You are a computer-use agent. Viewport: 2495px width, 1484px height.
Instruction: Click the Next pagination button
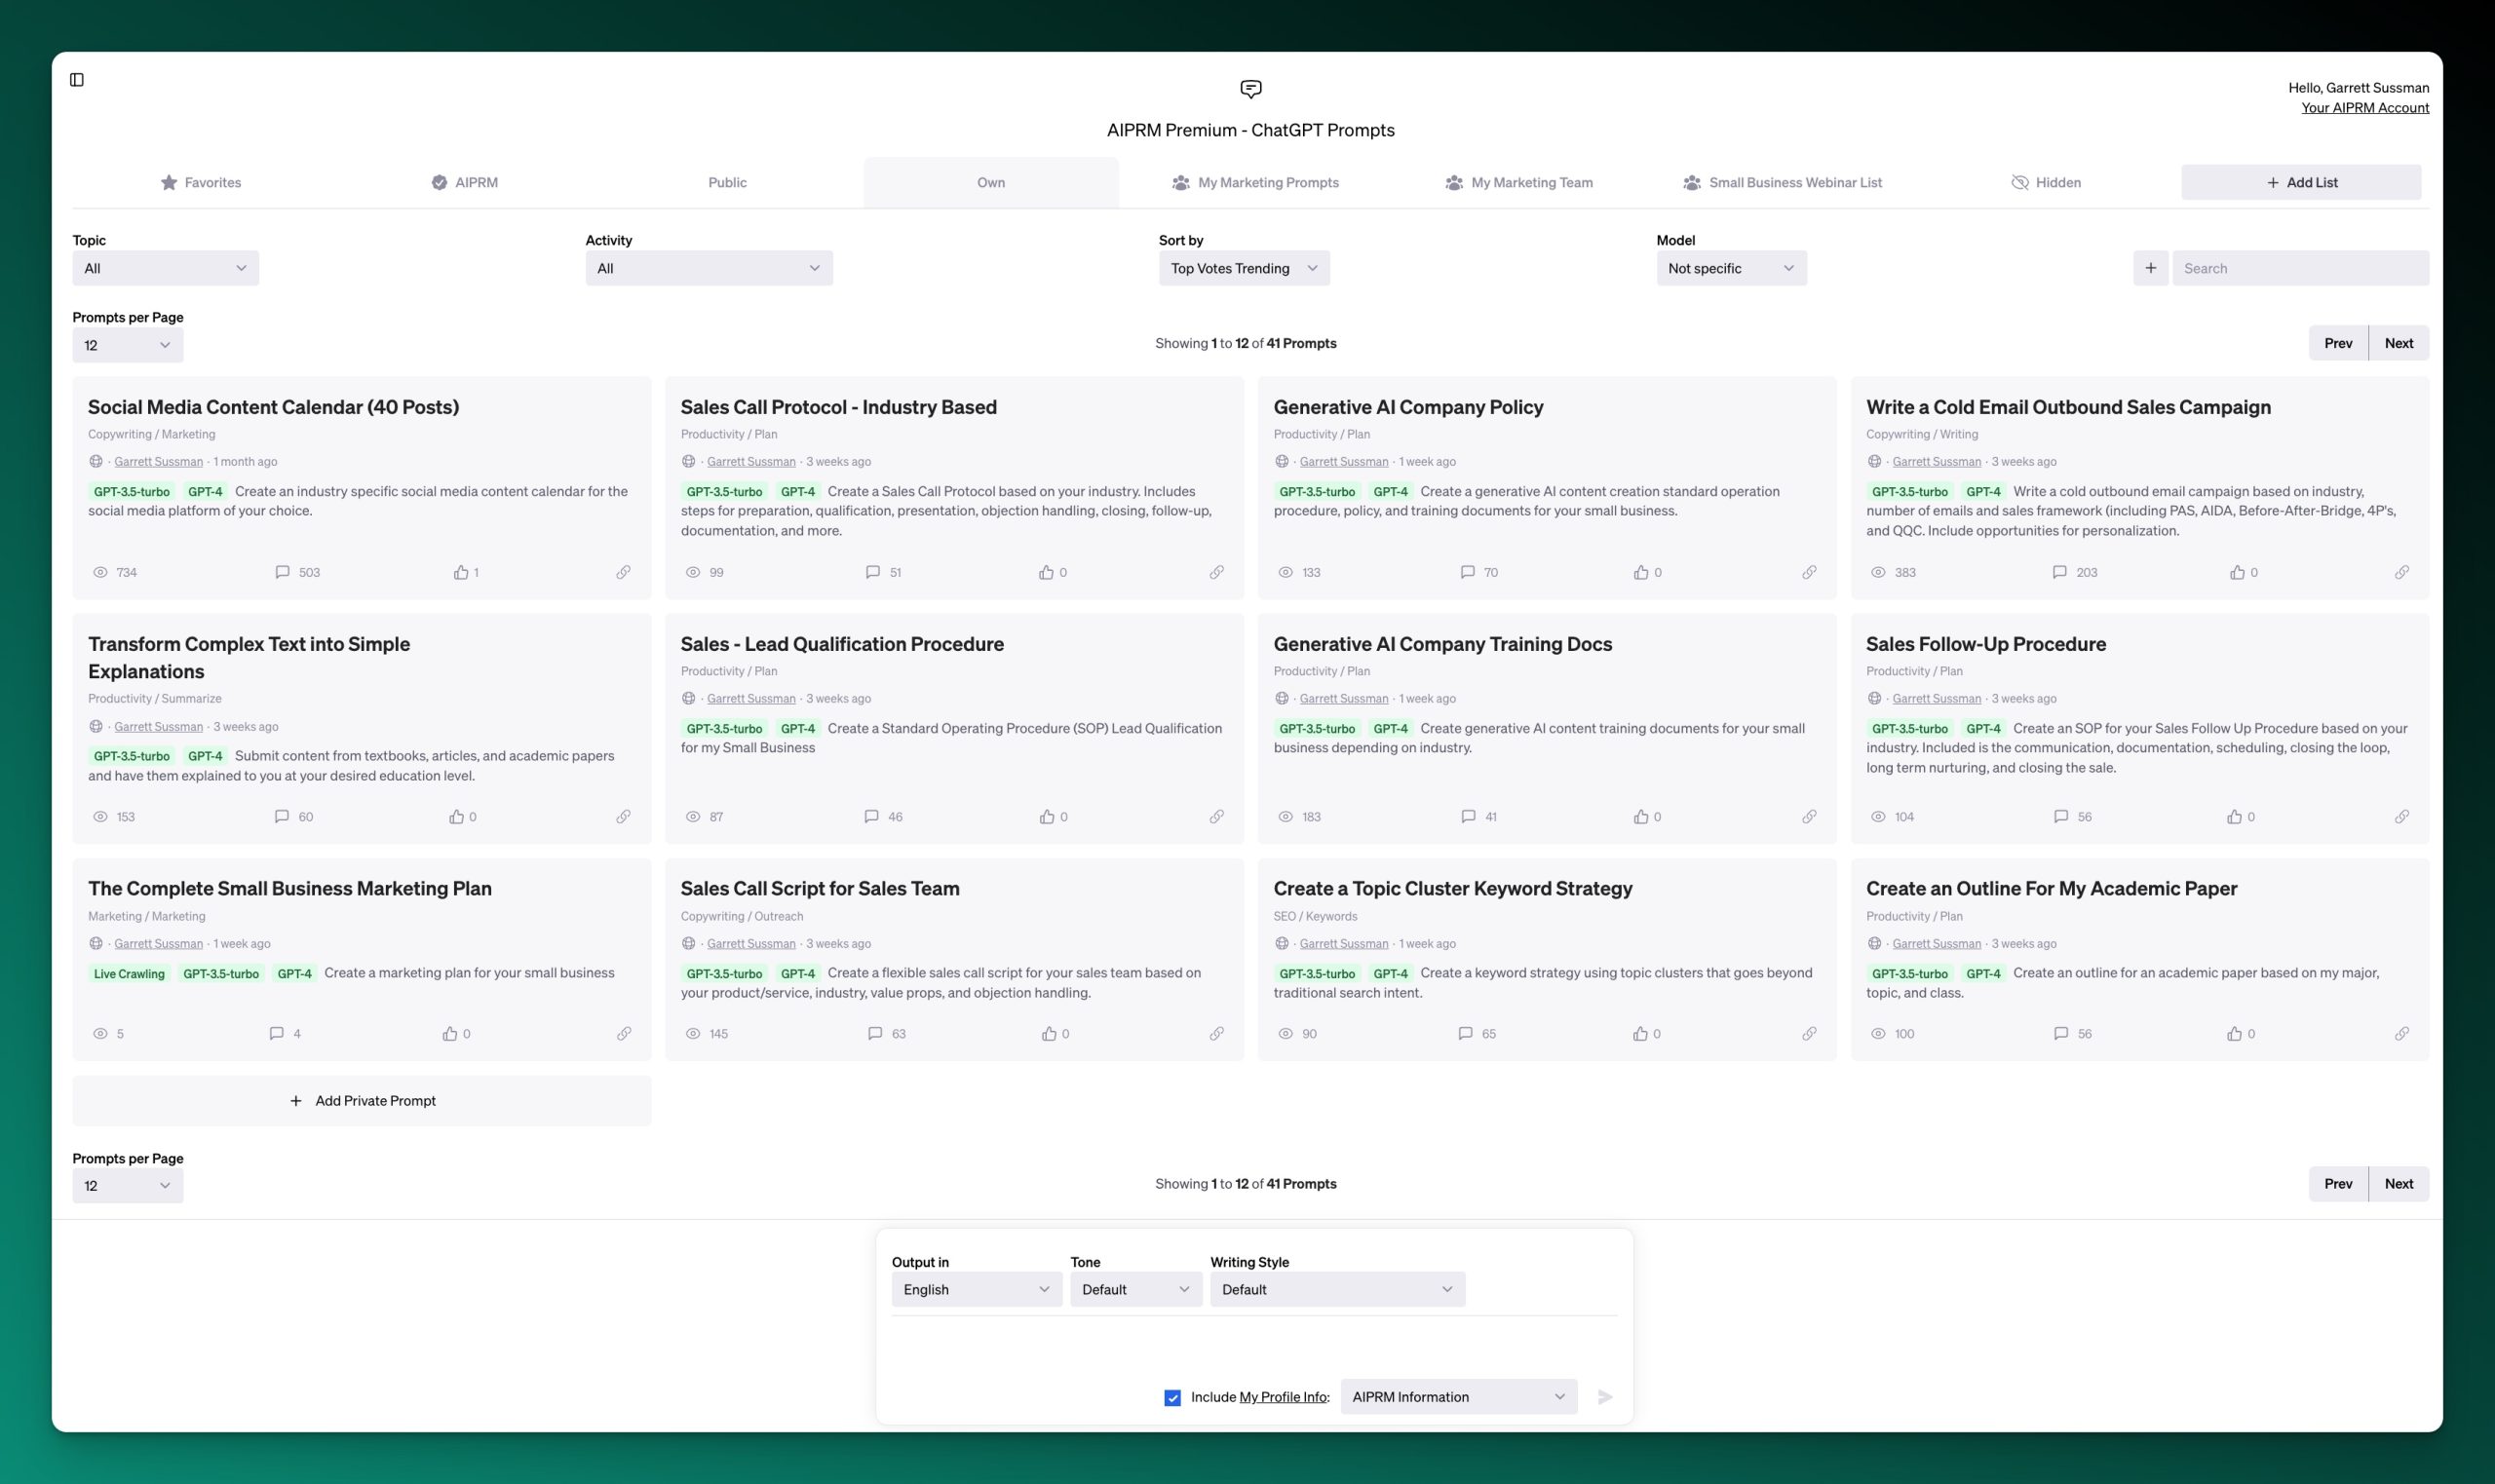pyautogui.click(x=2401, y=342)
